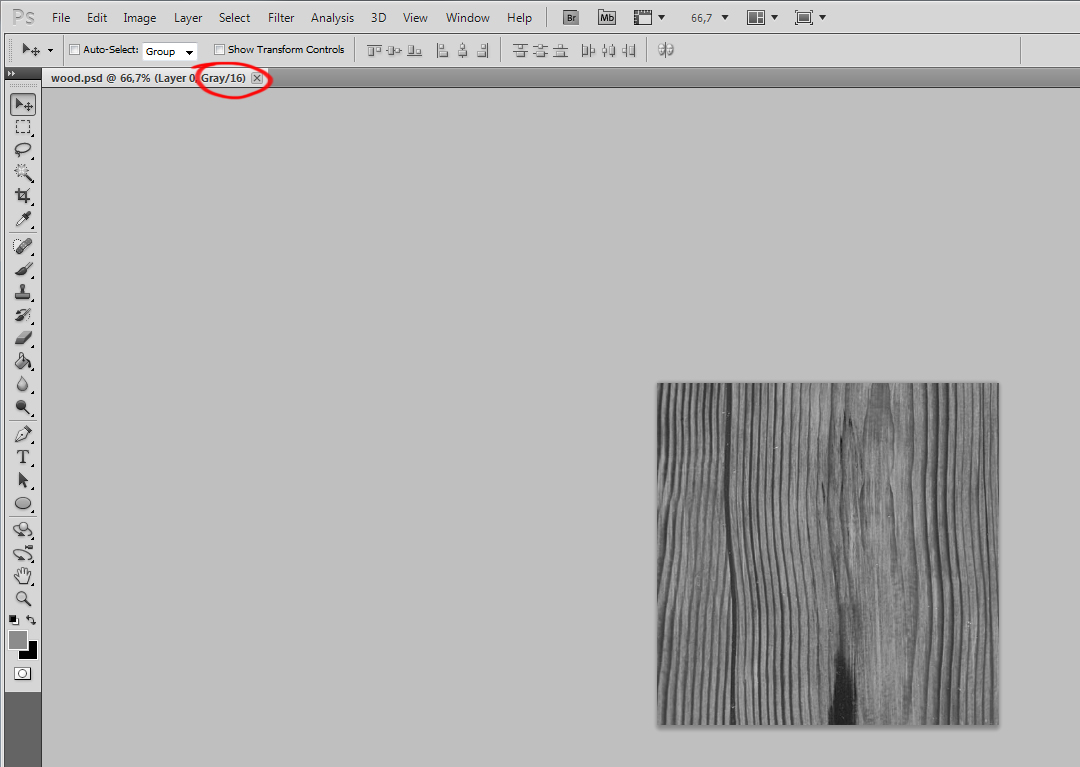Distribute left edges of layers
Image resolution: width=1080 pixels, height=767 pixels.
[x=588, y=50]
